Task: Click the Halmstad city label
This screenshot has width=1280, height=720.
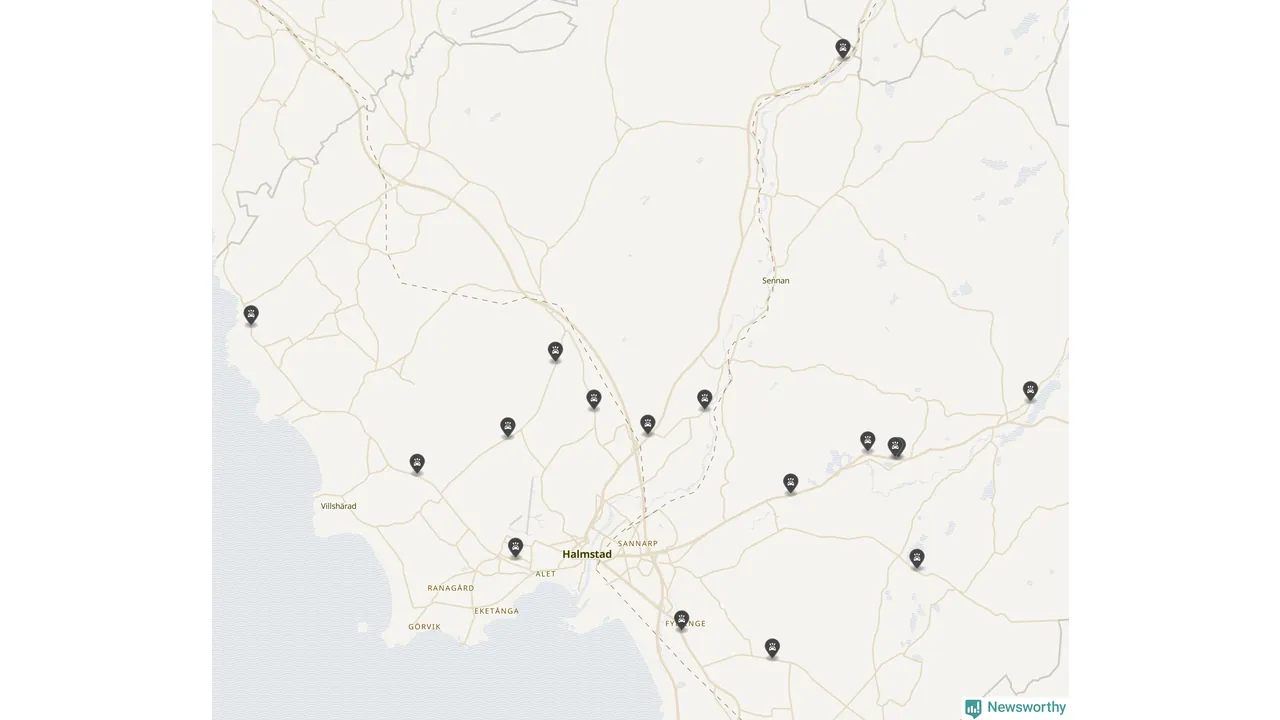Action: tap(587, 554)
